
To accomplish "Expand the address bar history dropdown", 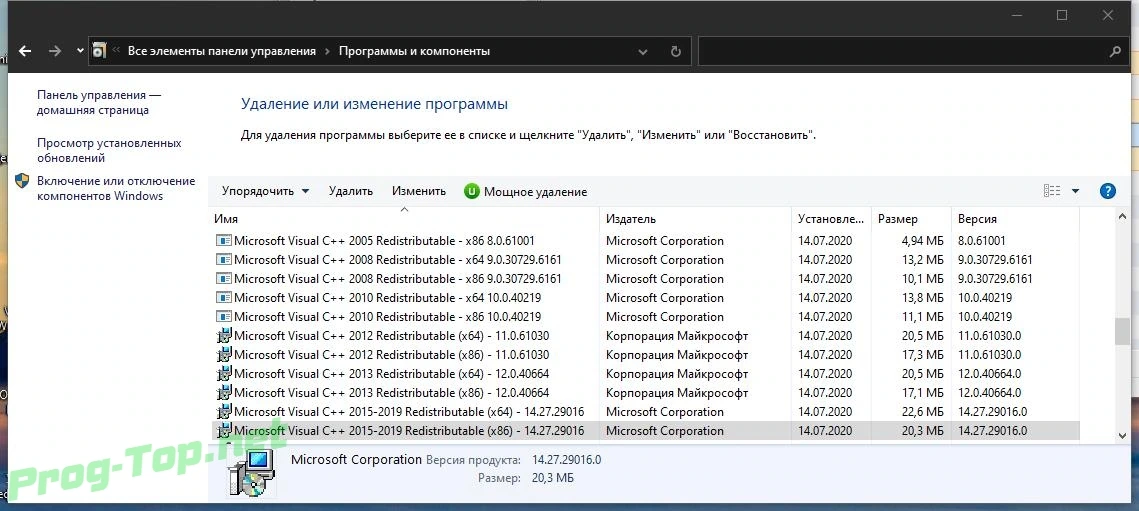I will (643, 52).
